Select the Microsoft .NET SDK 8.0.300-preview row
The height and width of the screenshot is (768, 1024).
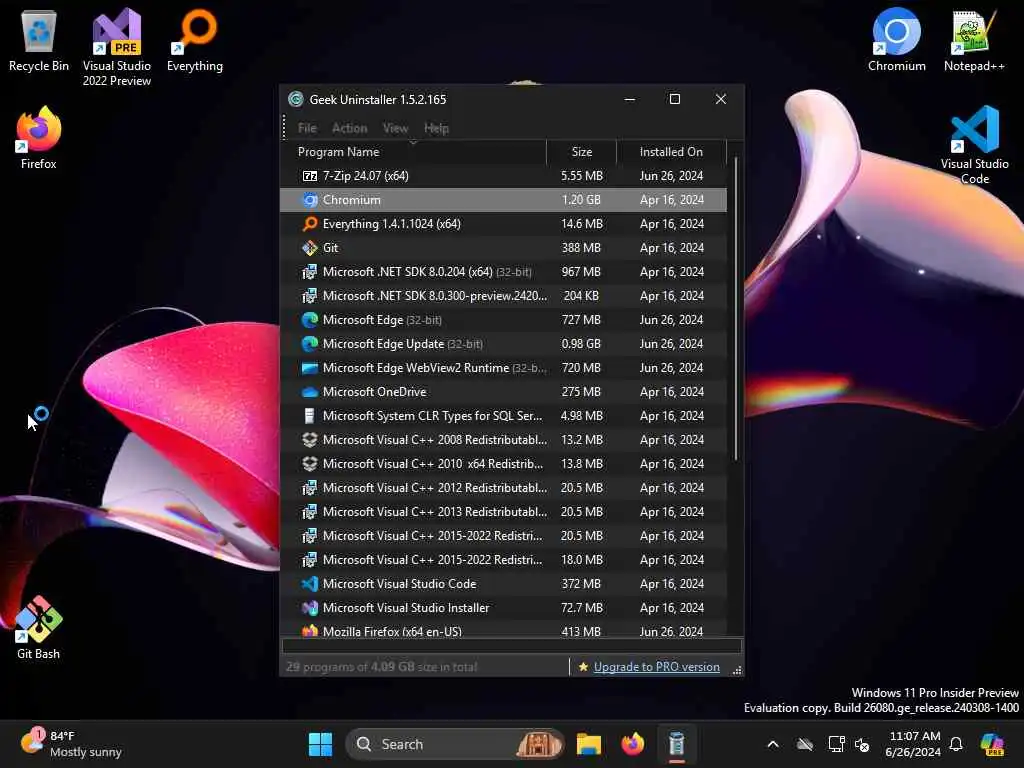pos(504,296)
